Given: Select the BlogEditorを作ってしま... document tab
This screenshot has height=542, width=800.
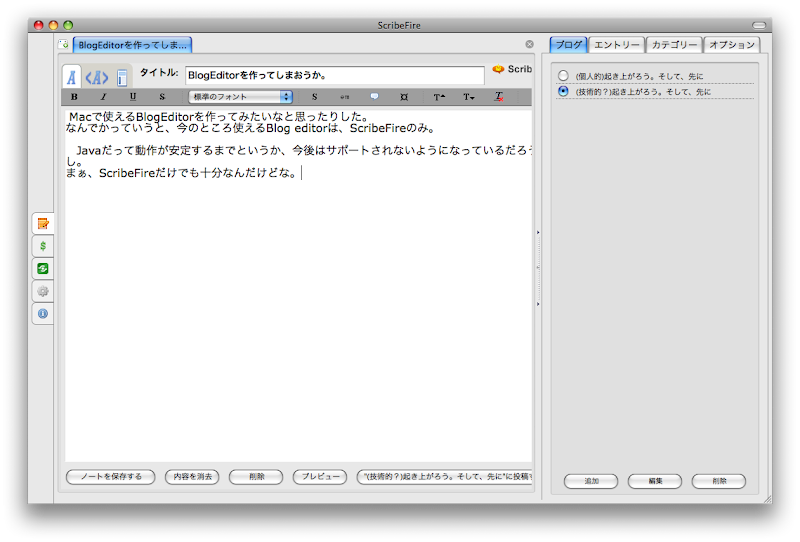Looking at the screenshot, I should (x=133, y=45).
